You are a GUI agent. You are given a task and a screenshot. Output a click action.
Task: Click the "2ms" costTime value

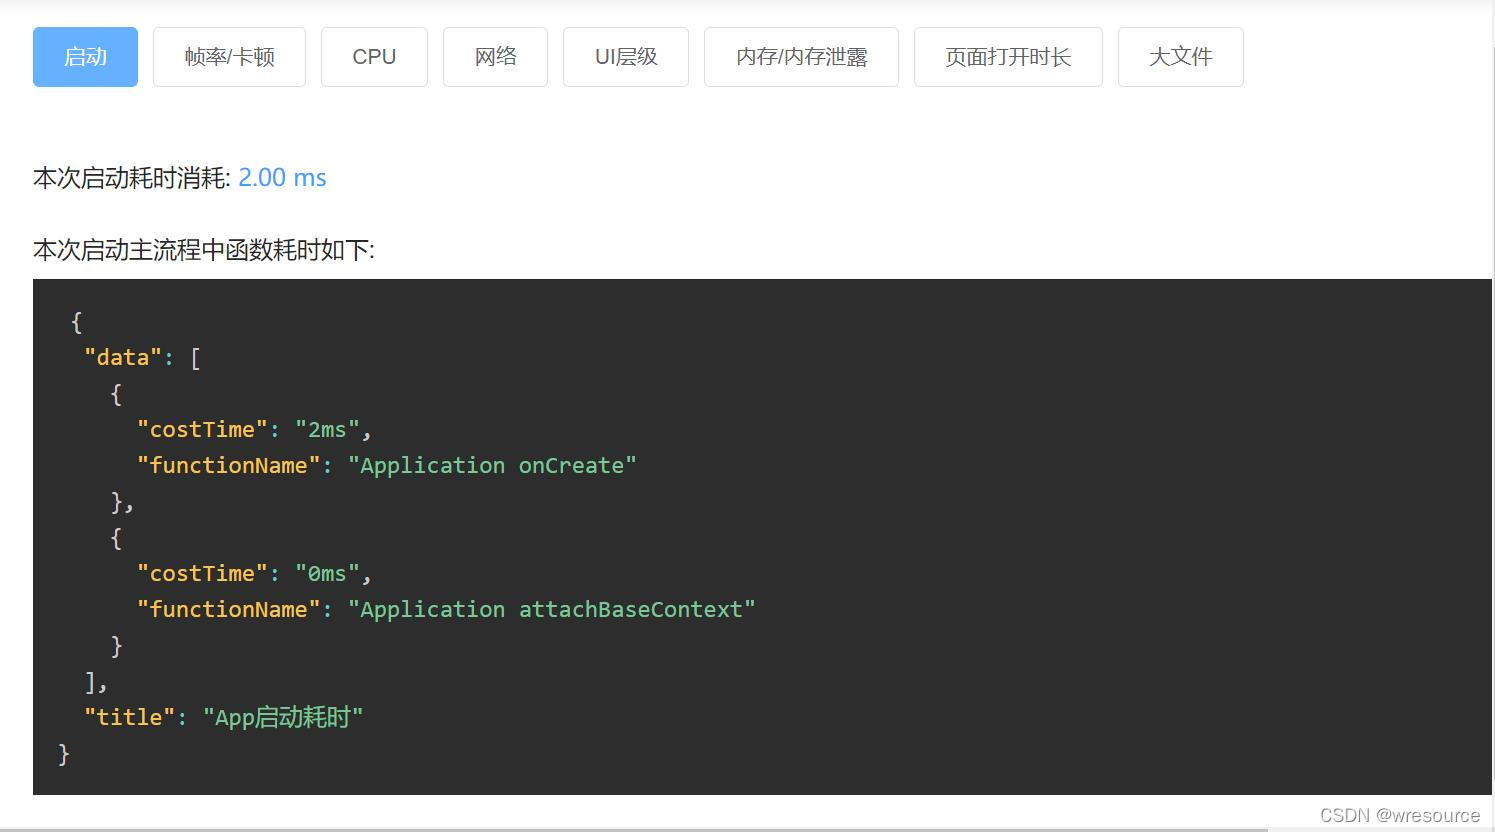pos(327,429)
